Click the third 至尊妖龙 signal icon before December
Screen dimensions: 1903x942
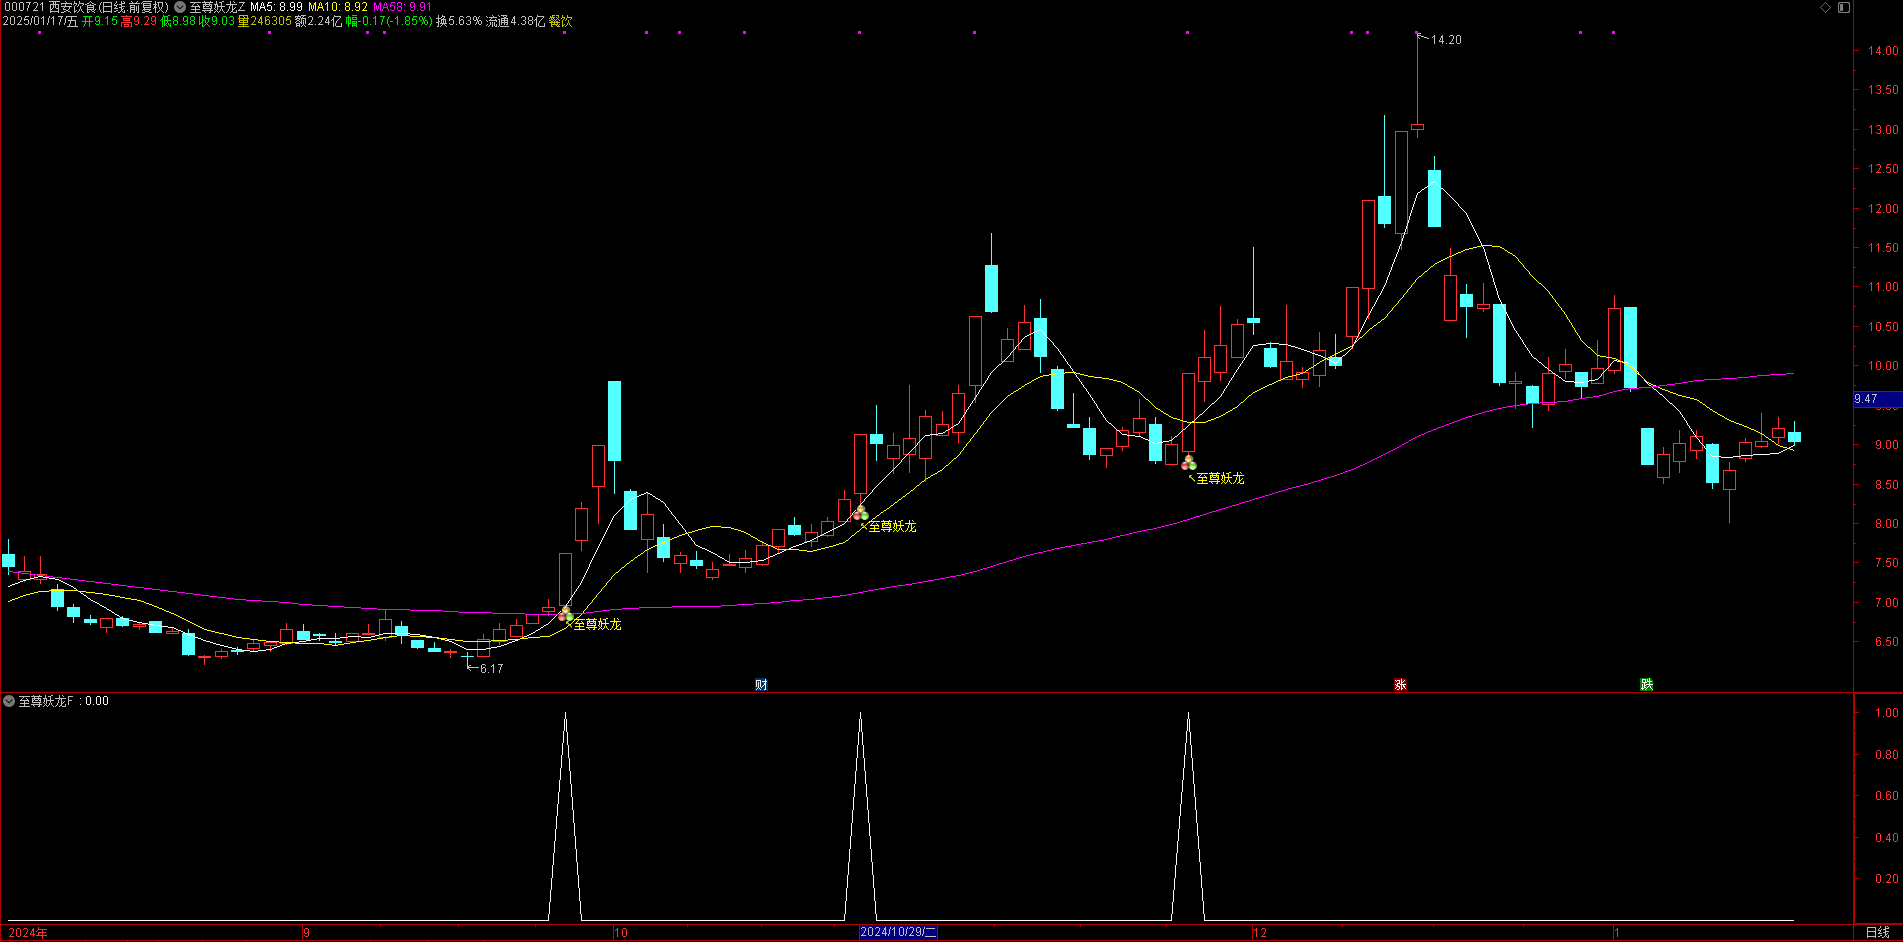click(1188, 463)
